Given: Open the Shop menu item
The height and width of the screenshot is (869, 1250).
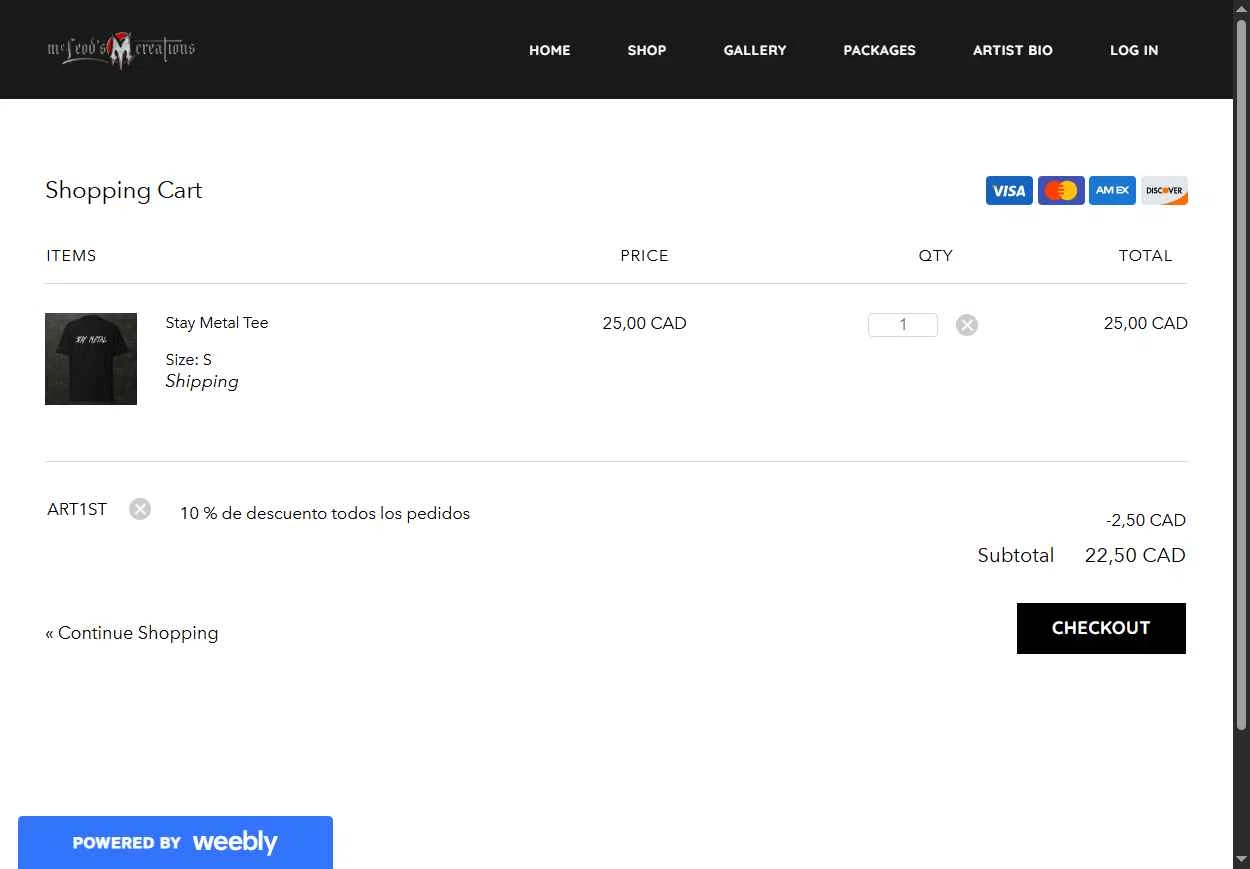Looking at the screenshot, I should pos(647,50).
